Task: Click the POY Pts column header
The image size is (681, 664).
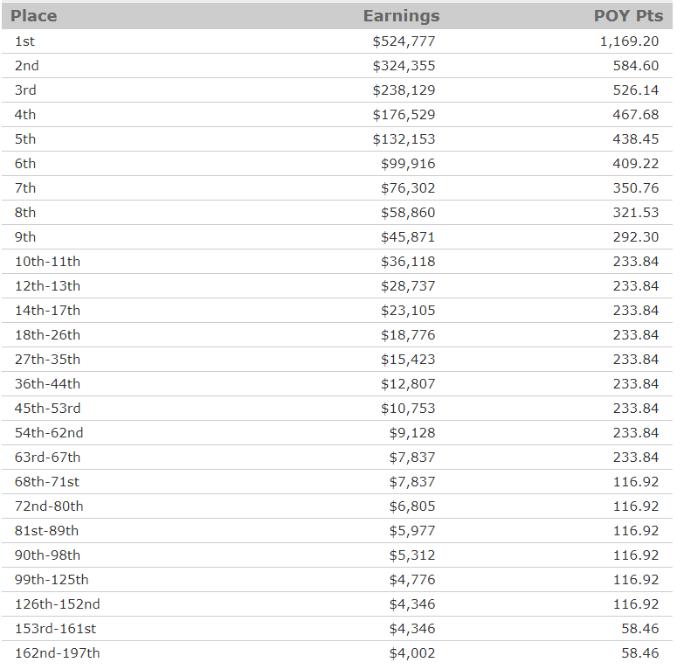Action: [x=626, y=16]
